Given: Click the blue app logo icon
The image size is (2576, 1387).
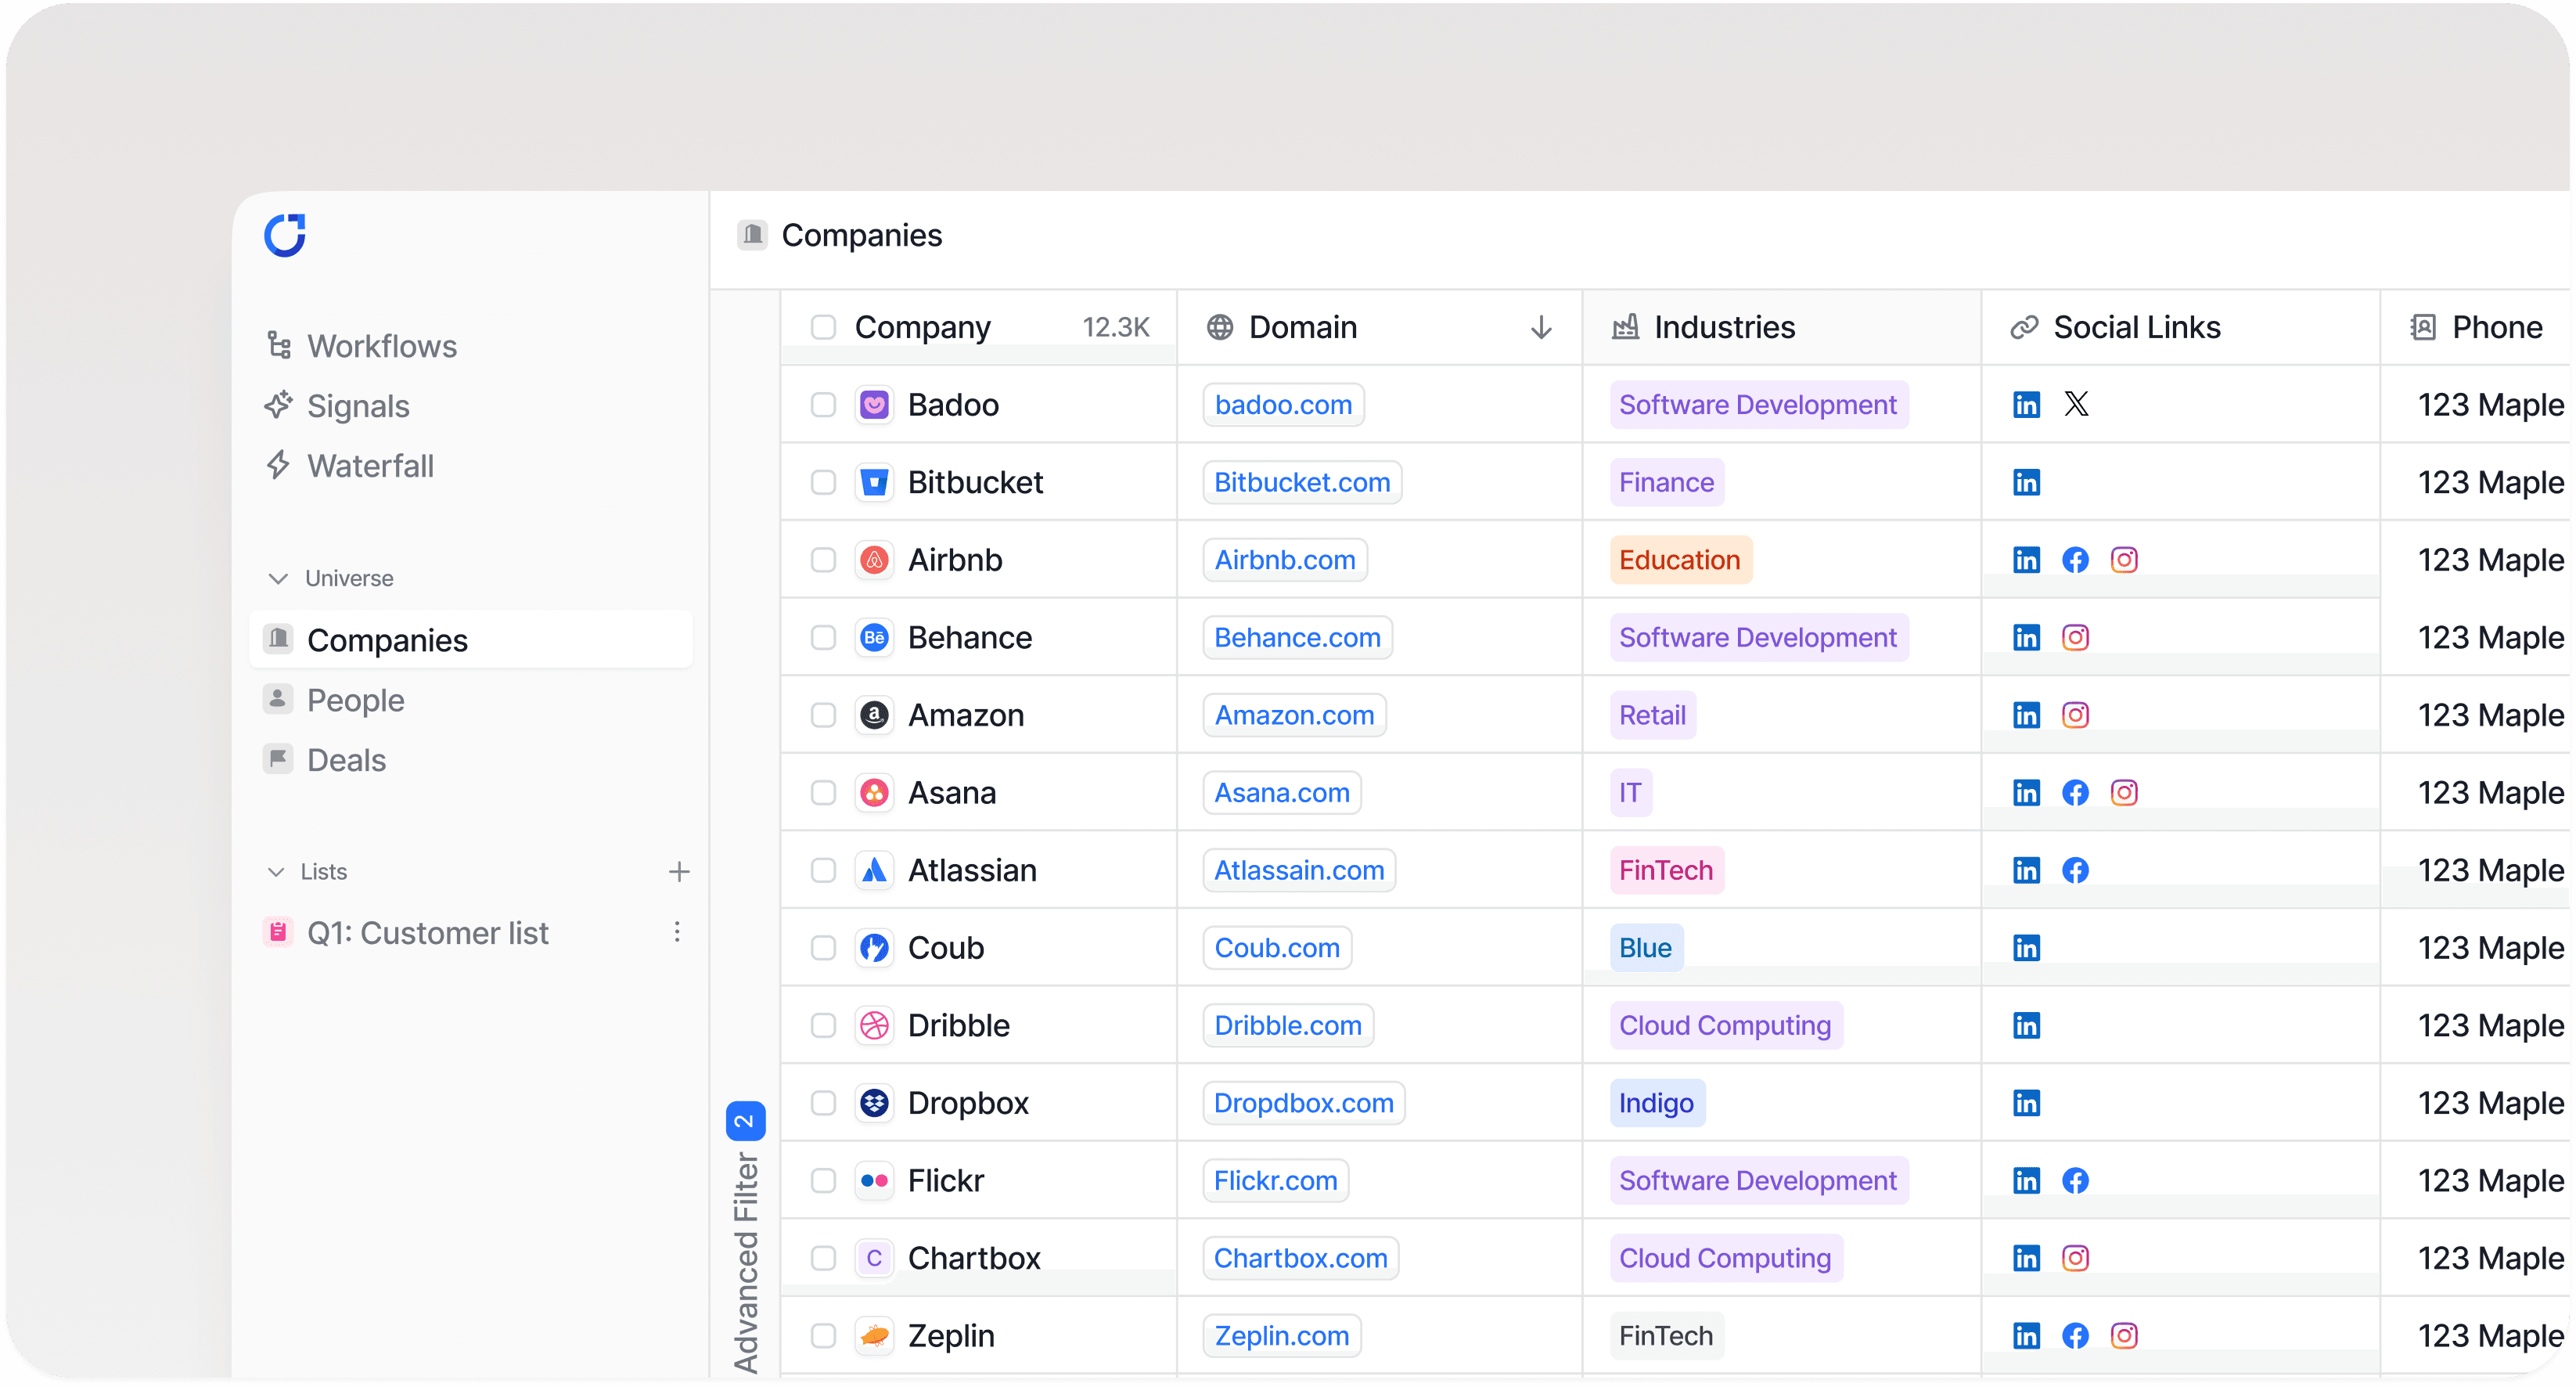Looking at the screenshot, I should [285, 236].
